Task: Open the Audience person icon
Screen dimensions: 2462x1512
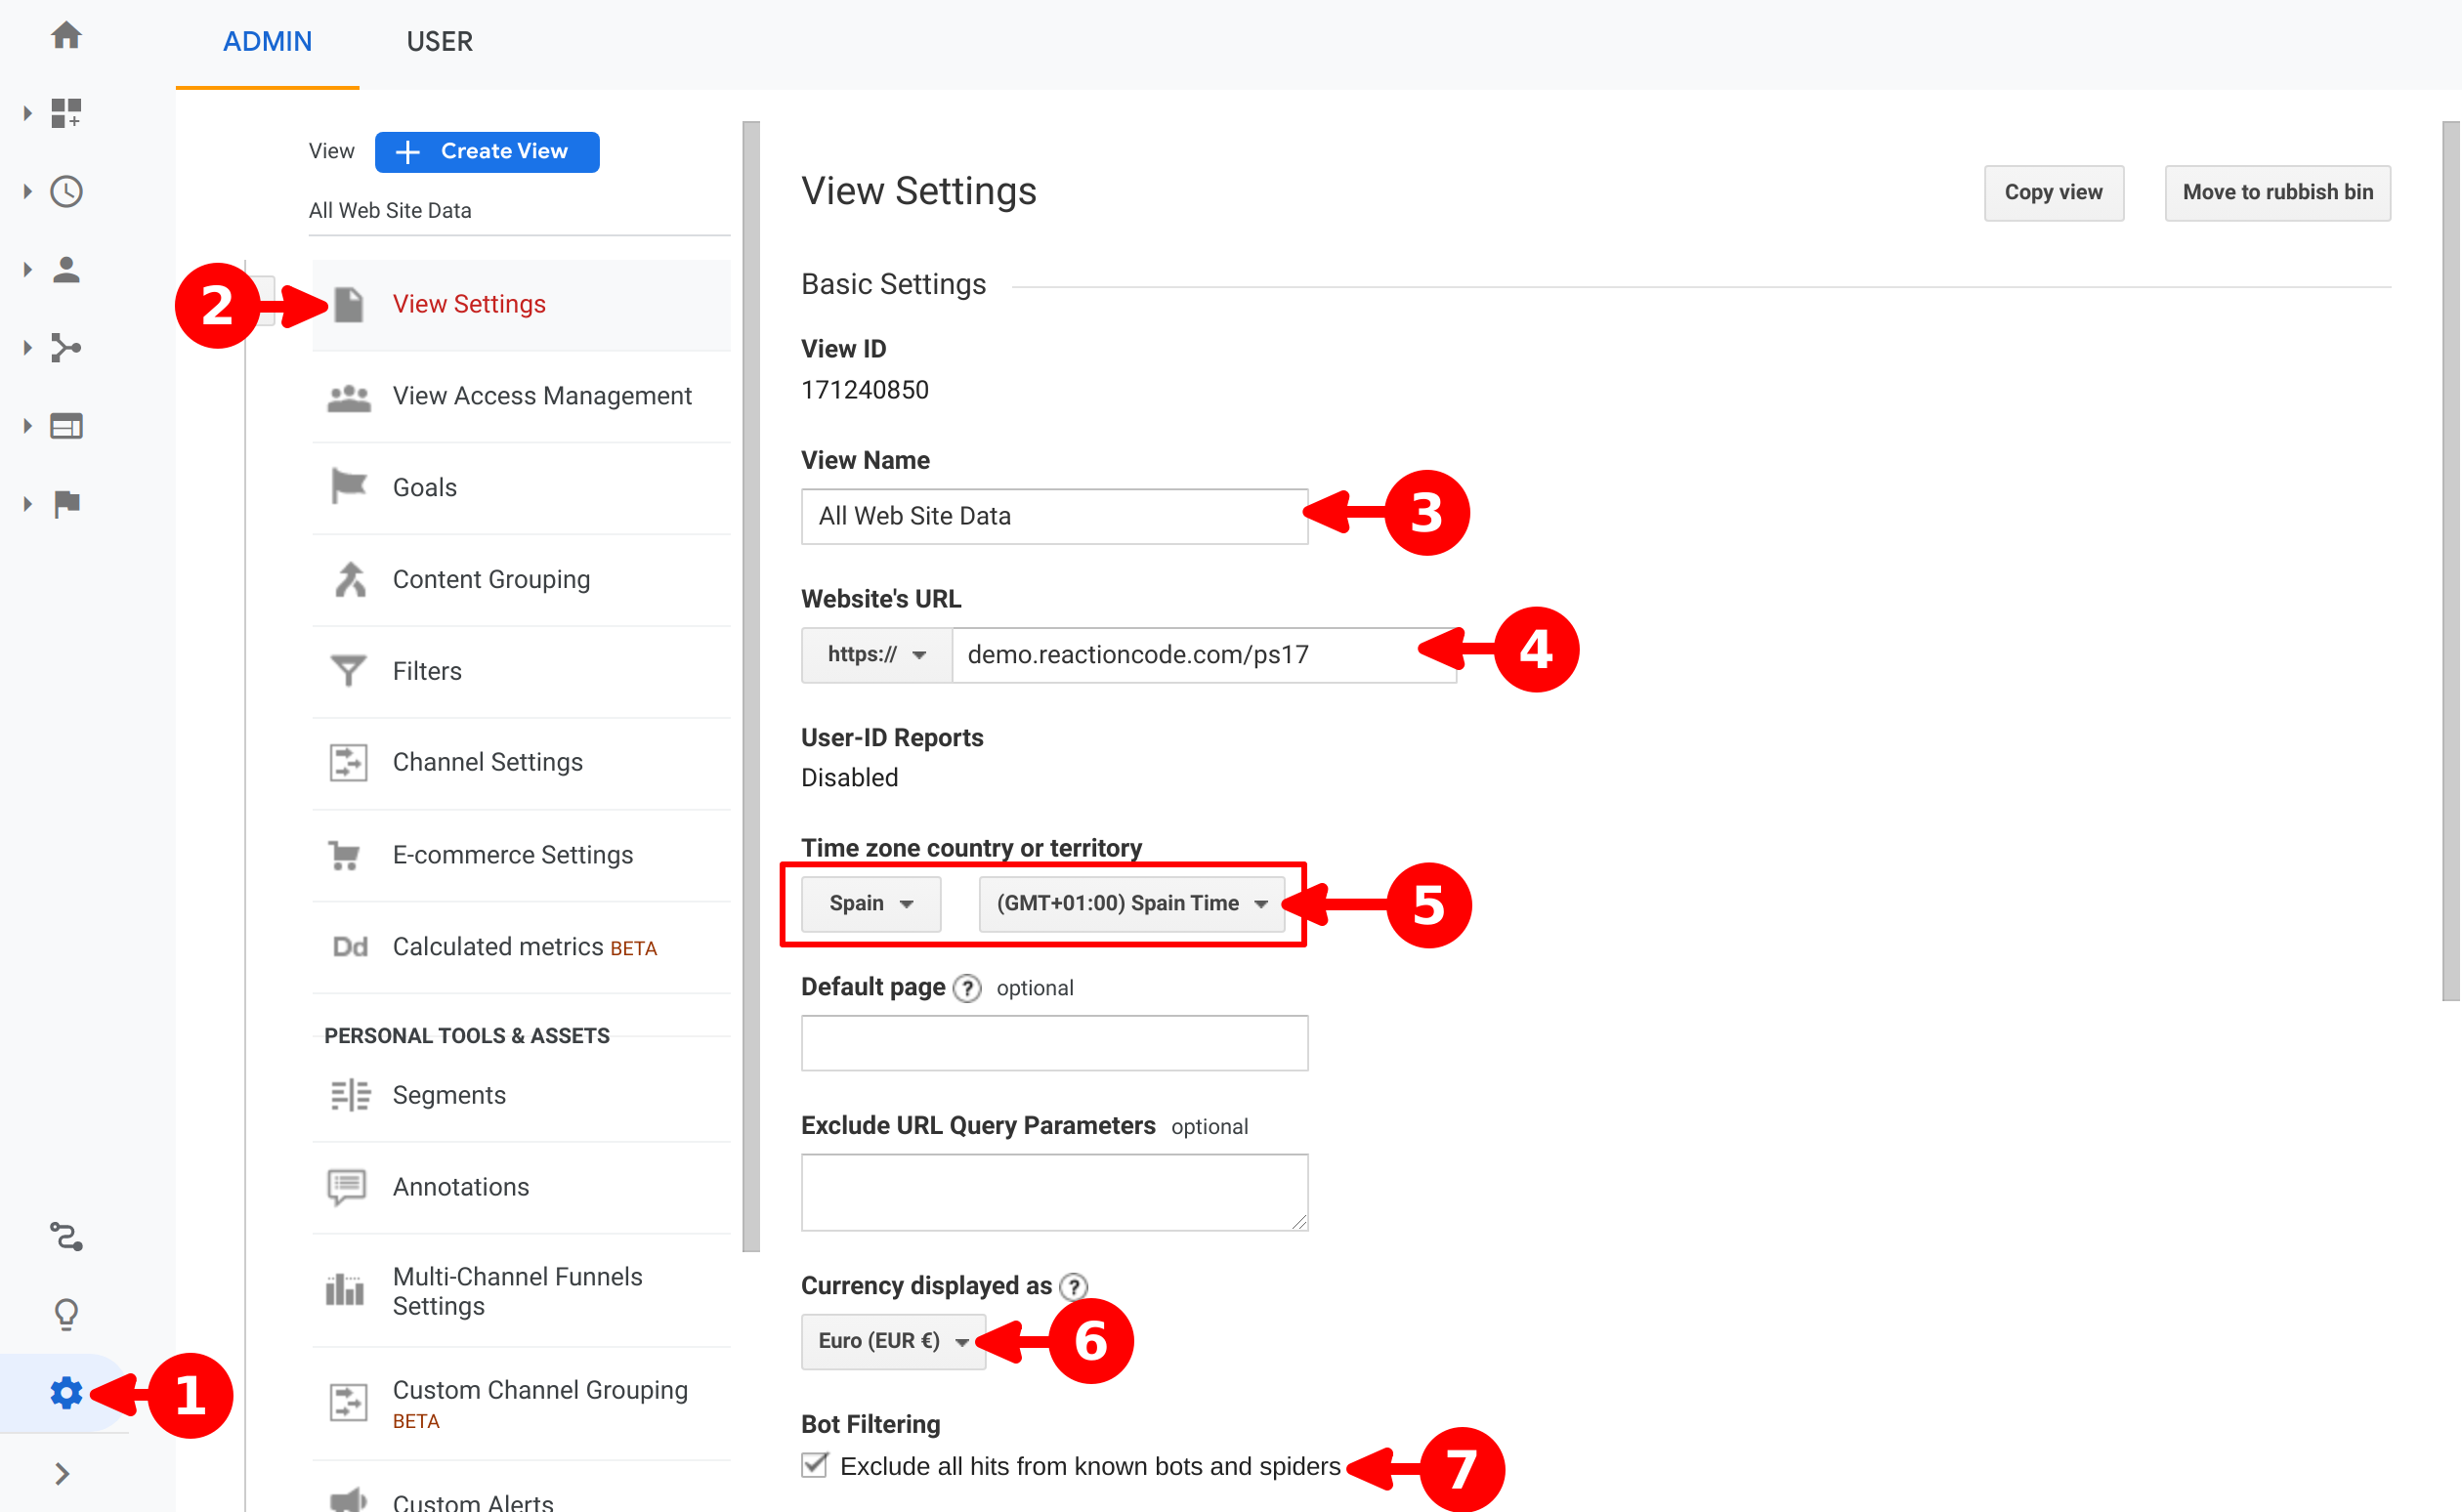Action: click(66, 269)
